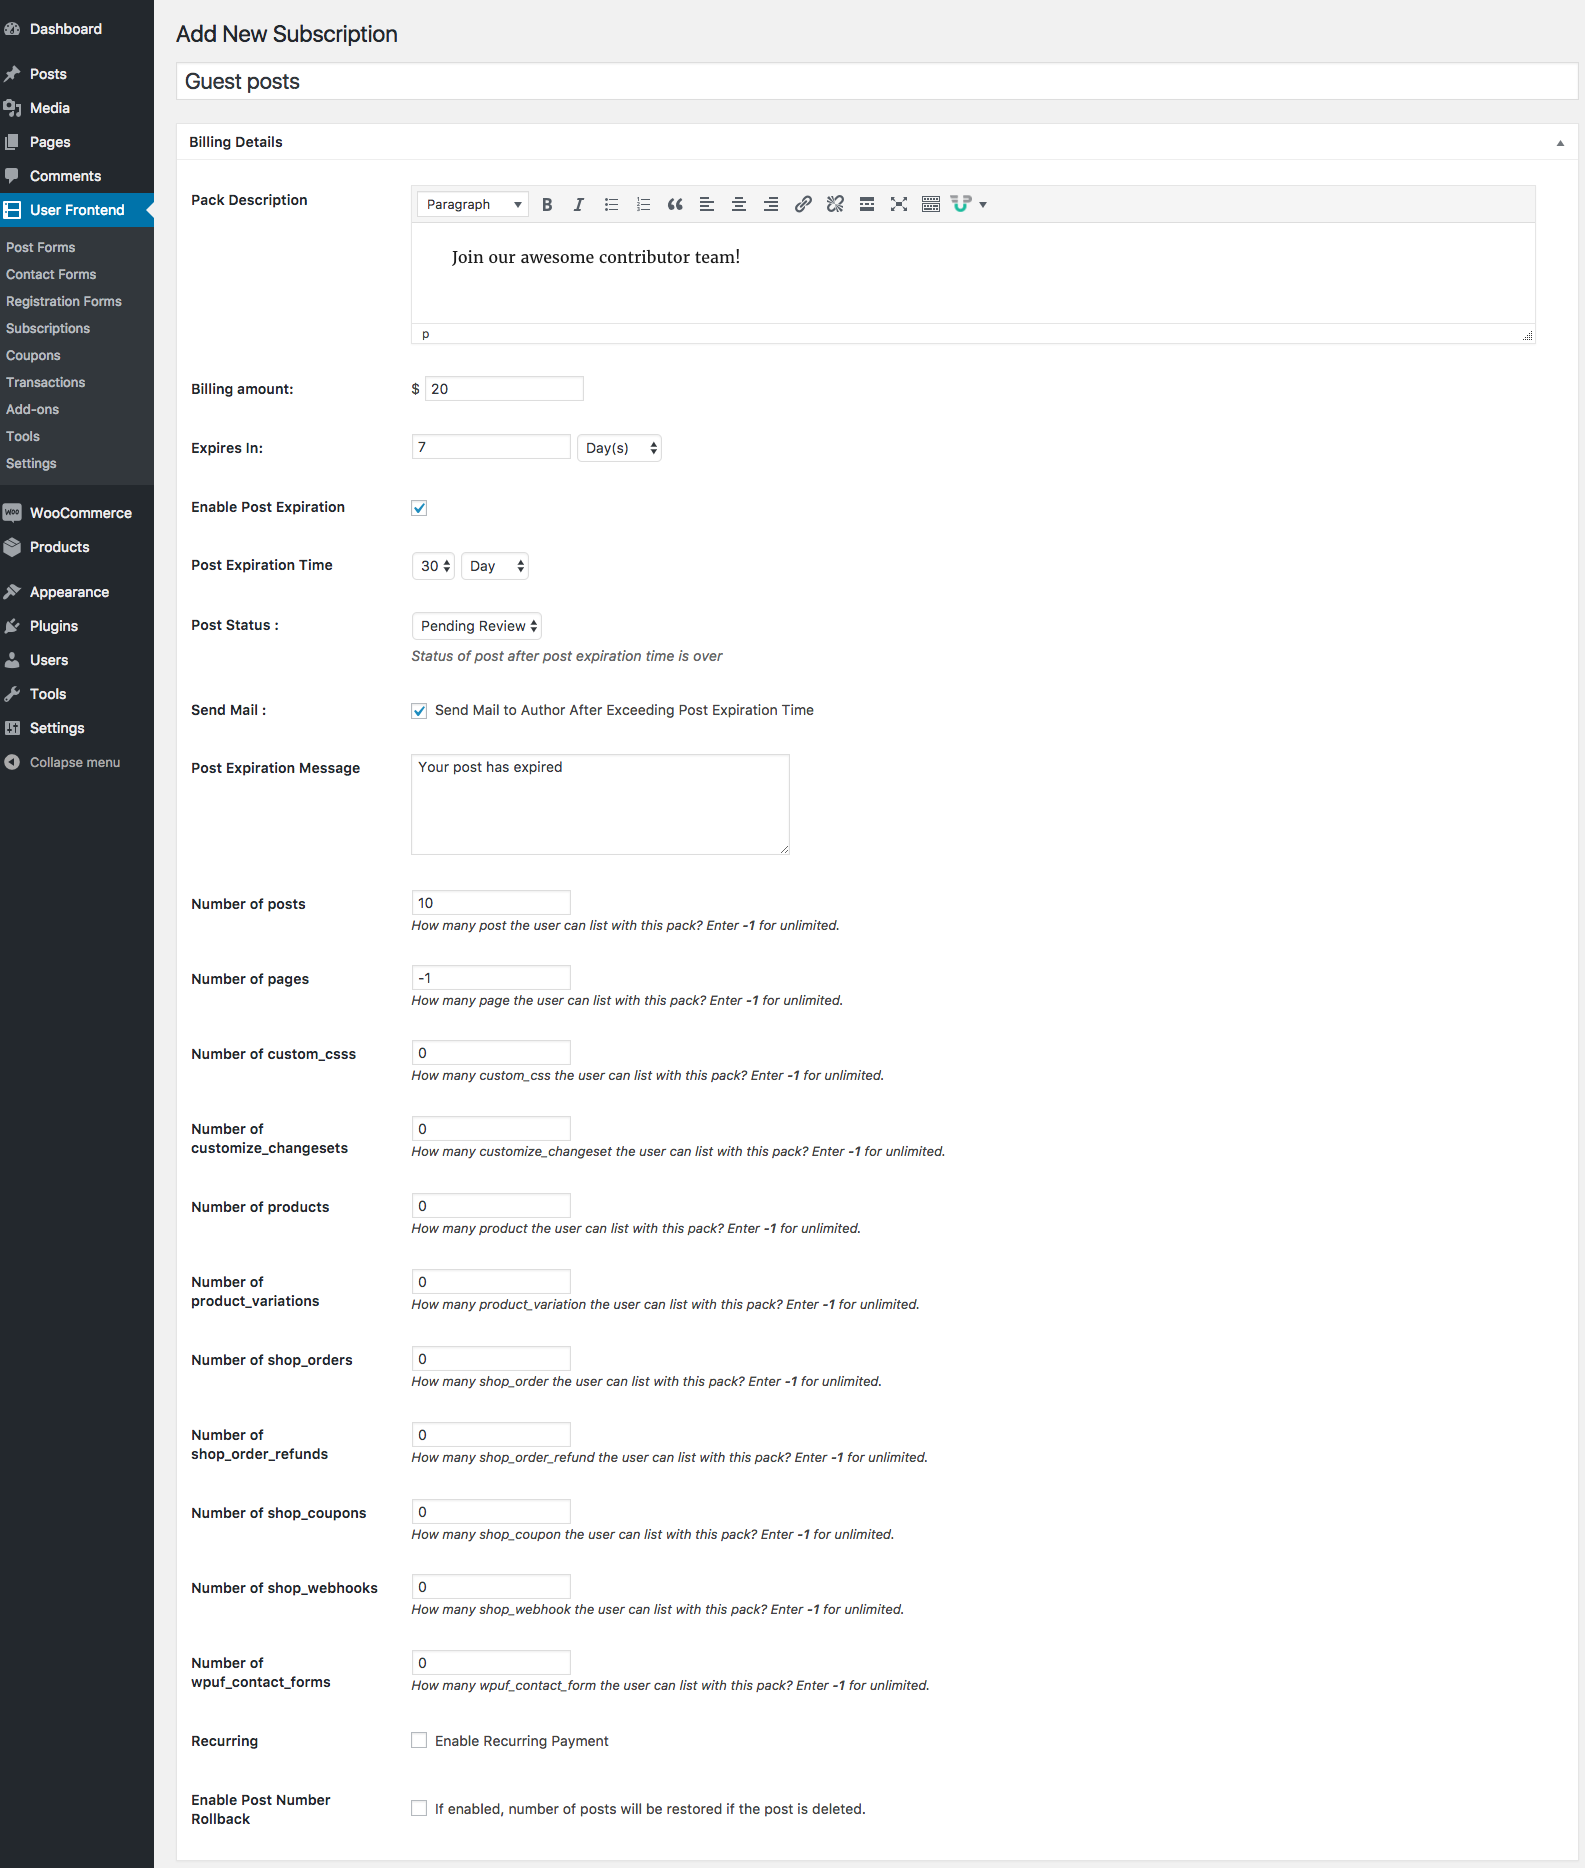The image size is (1585, 1868).
Task: Open Transactions submenu item
Action: [46, 382]
